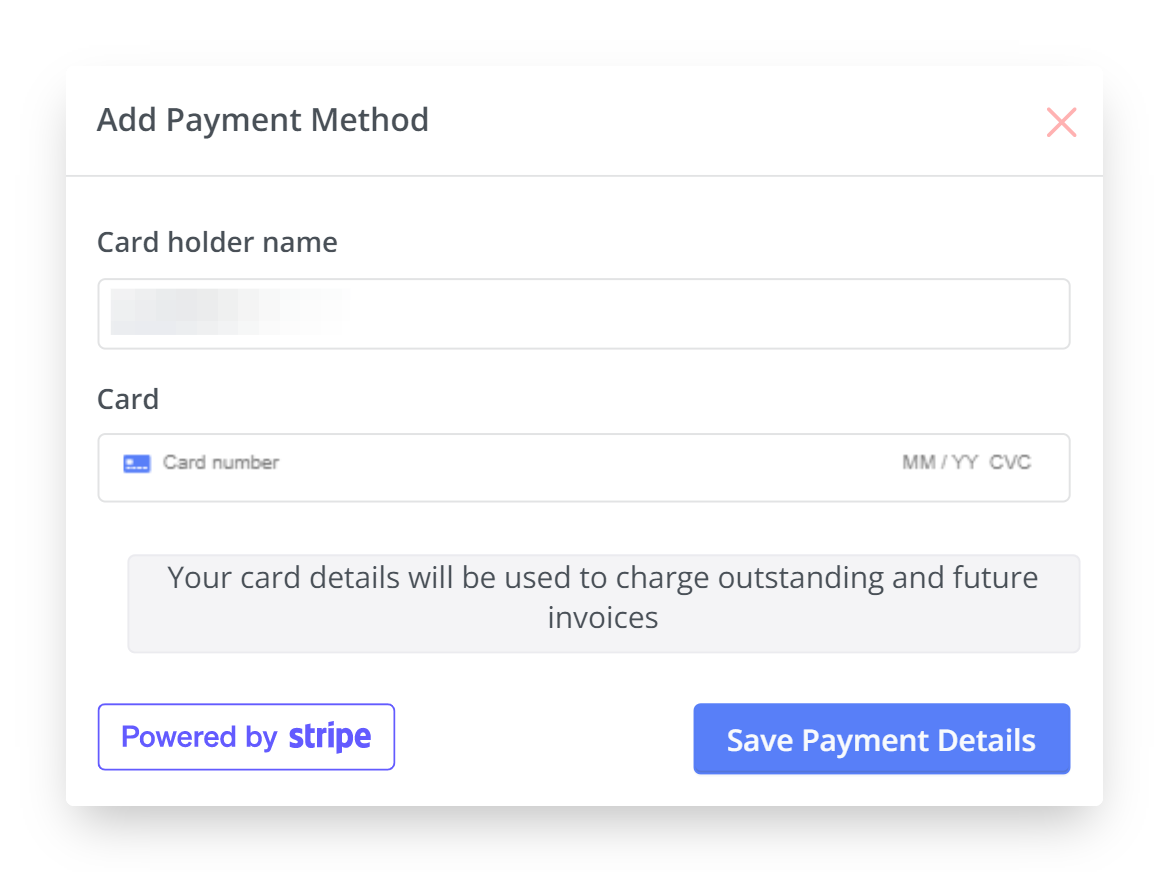Viewport: 1169px width, 872px height.
Task: Click the invoice charge notice text
Action: pos(603,597)
